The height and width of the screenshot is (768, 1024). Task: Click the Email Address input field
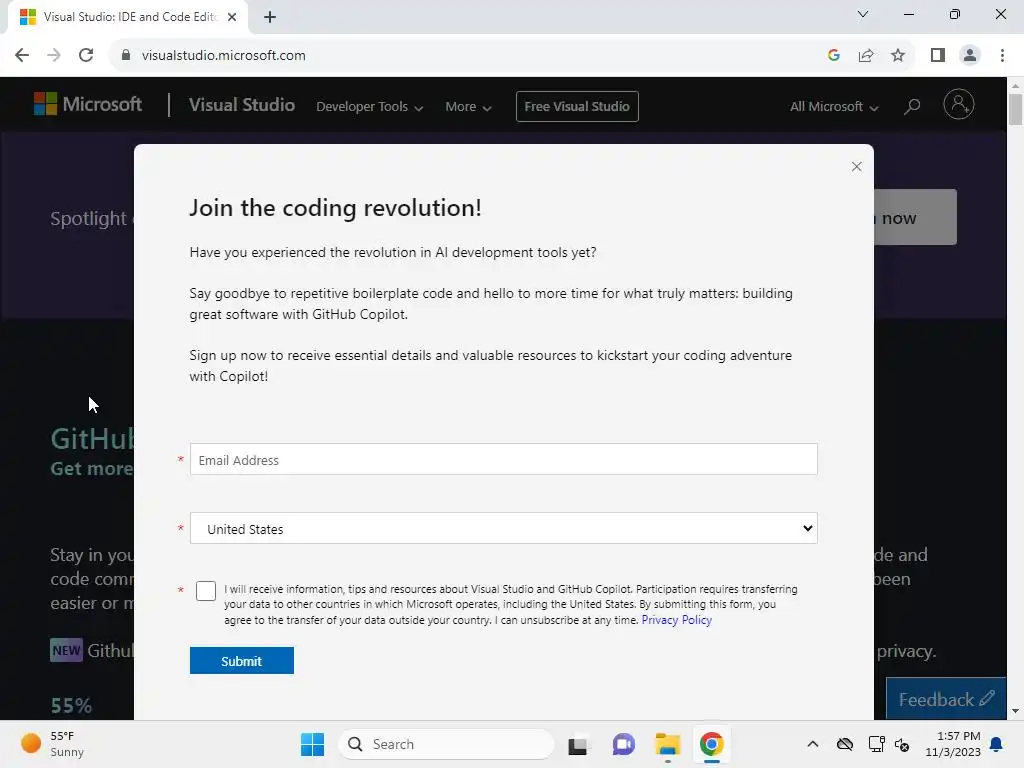(x=504, y=460)
